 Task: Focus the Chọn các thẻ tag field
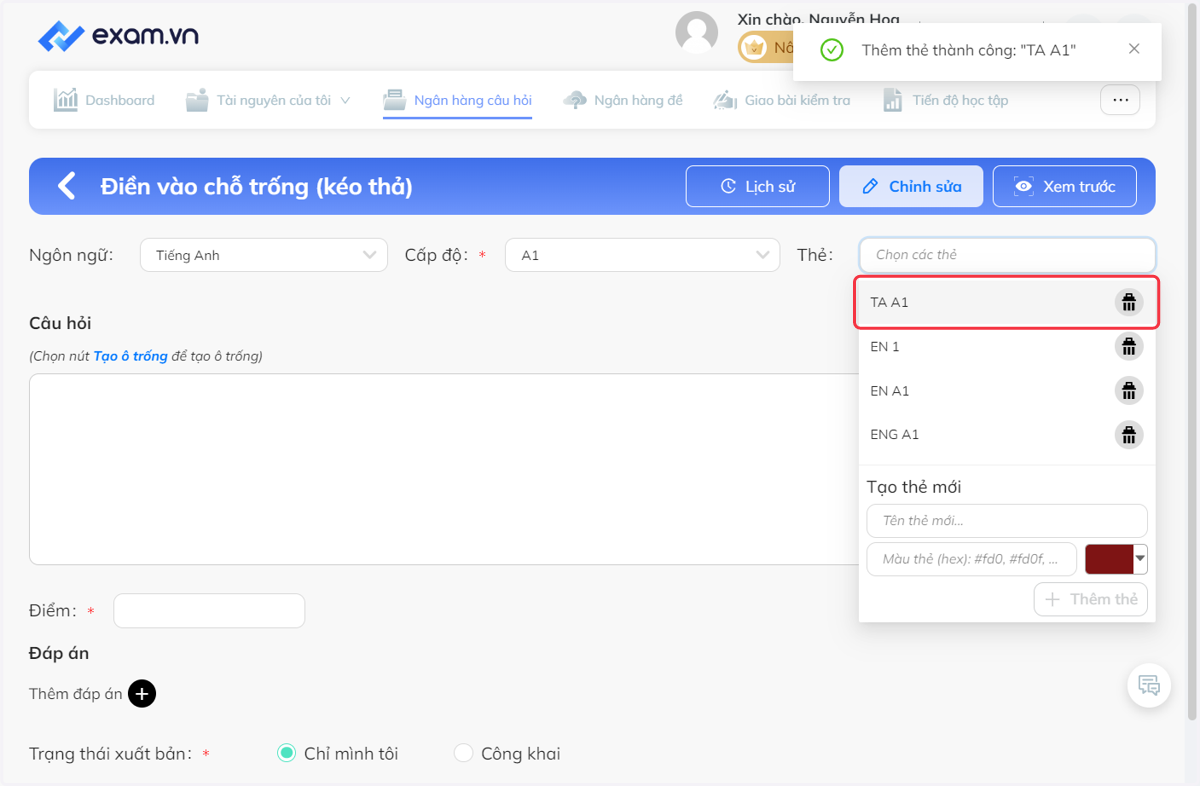(x=1007, y=255)
